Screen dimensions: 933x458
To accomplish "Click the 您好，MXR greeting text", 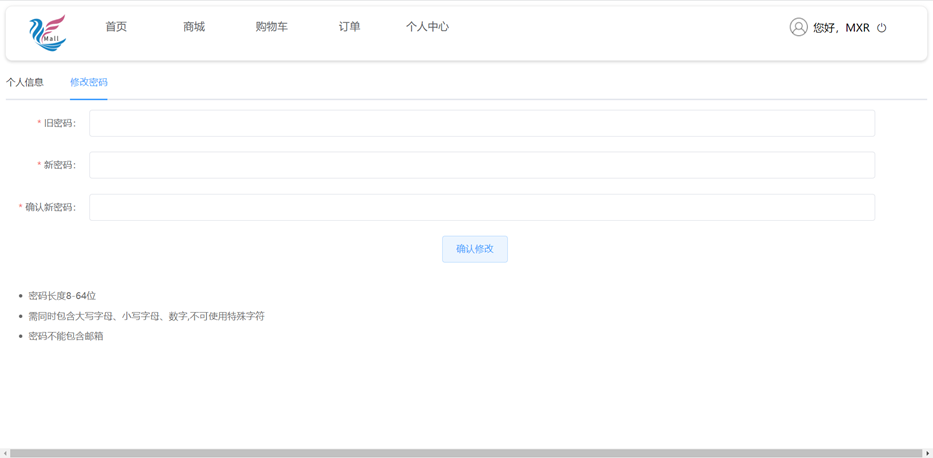I will point(841,28).
